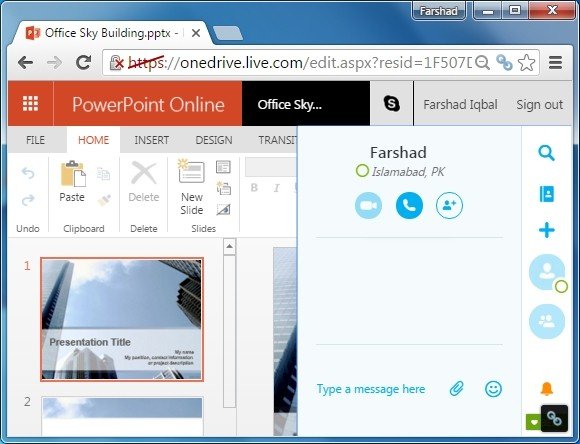The height and width of the screenshot is (444, 580).
Task: Click the Office Sky... document title
Action: (290, 105)
